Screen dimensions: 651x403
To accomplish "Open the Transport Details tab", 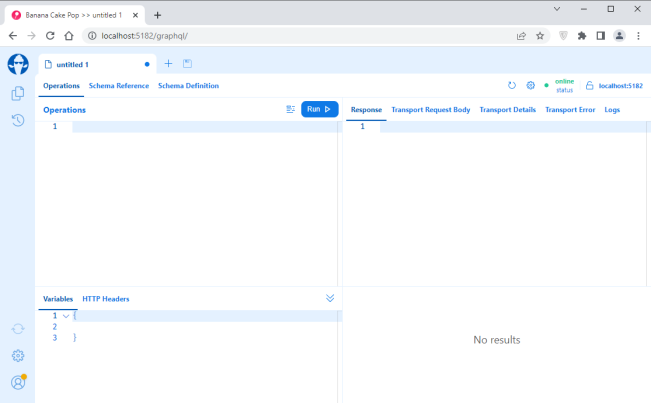I will 507,110.
